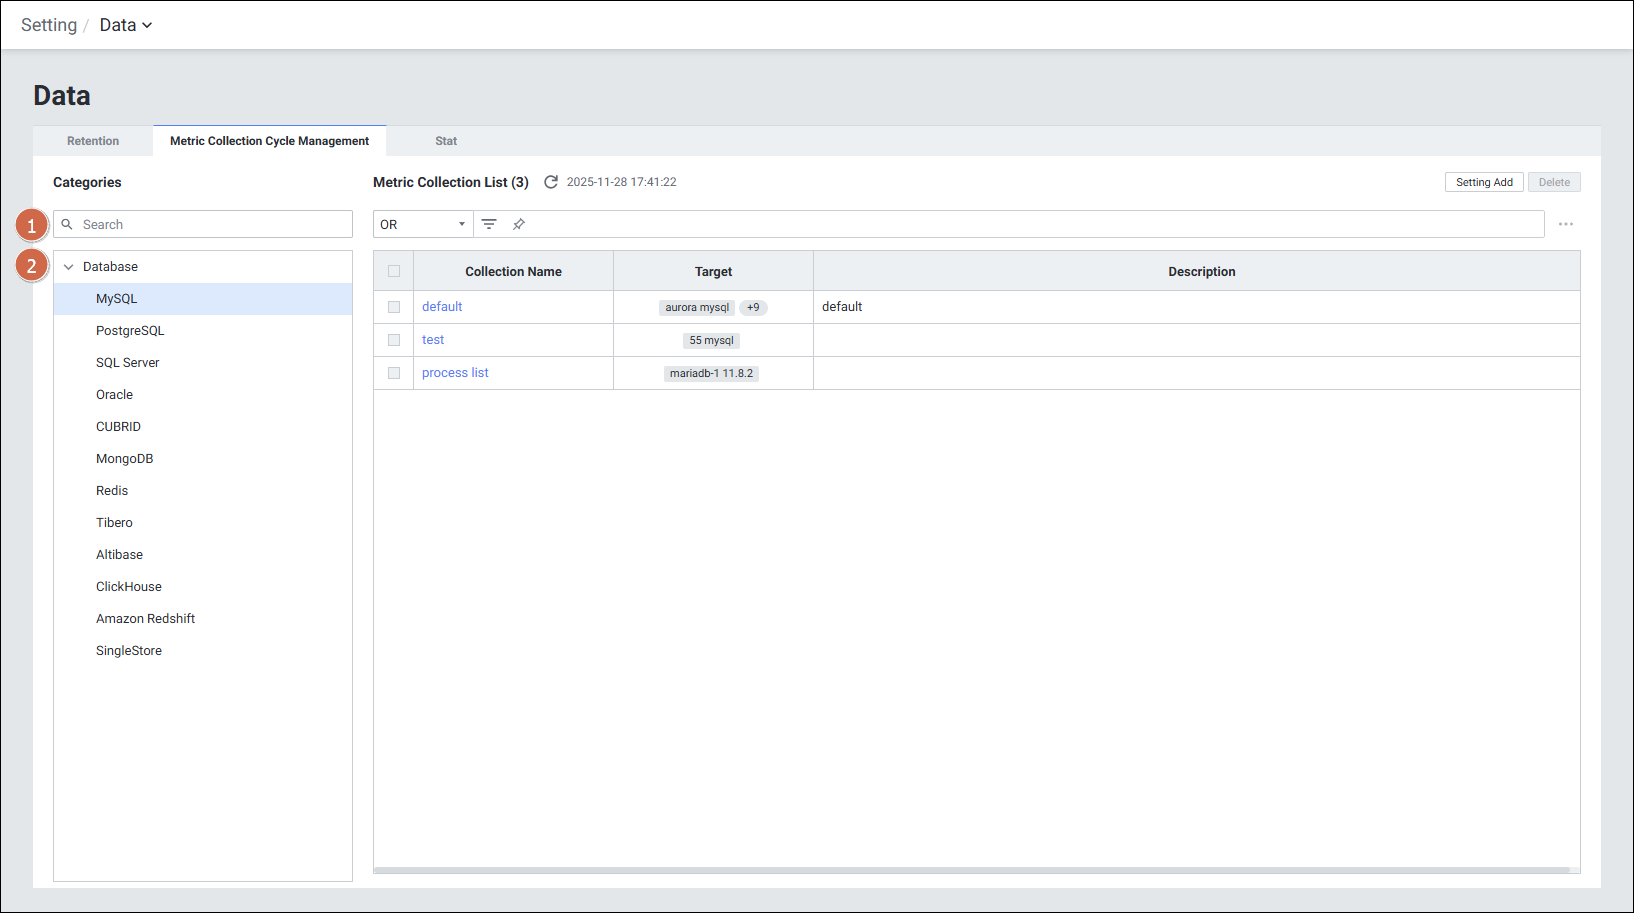Select PostgreSQL in the category tree
Image resolution: width=1634 pixels, height=913 pixels.
[x=130, y=331]
